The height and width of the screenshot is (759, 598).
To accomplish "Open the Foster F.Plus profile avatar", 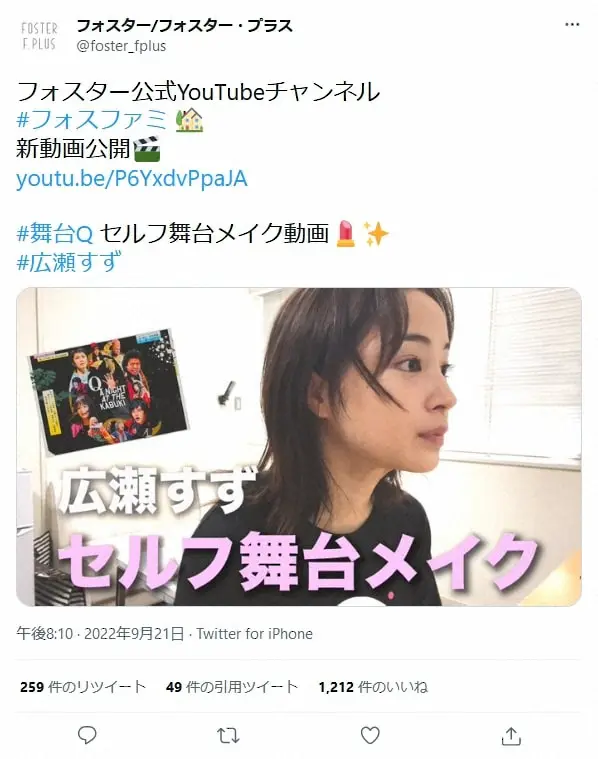I will 39,35.
